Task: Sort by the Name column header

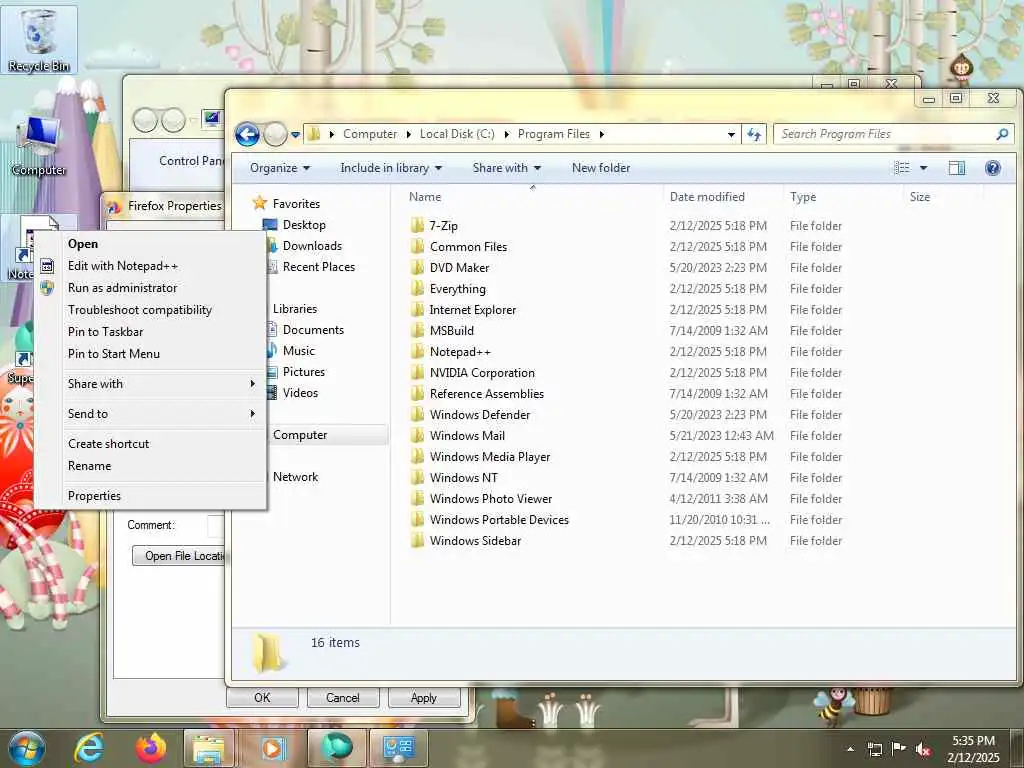Action: tap(424, 197)
